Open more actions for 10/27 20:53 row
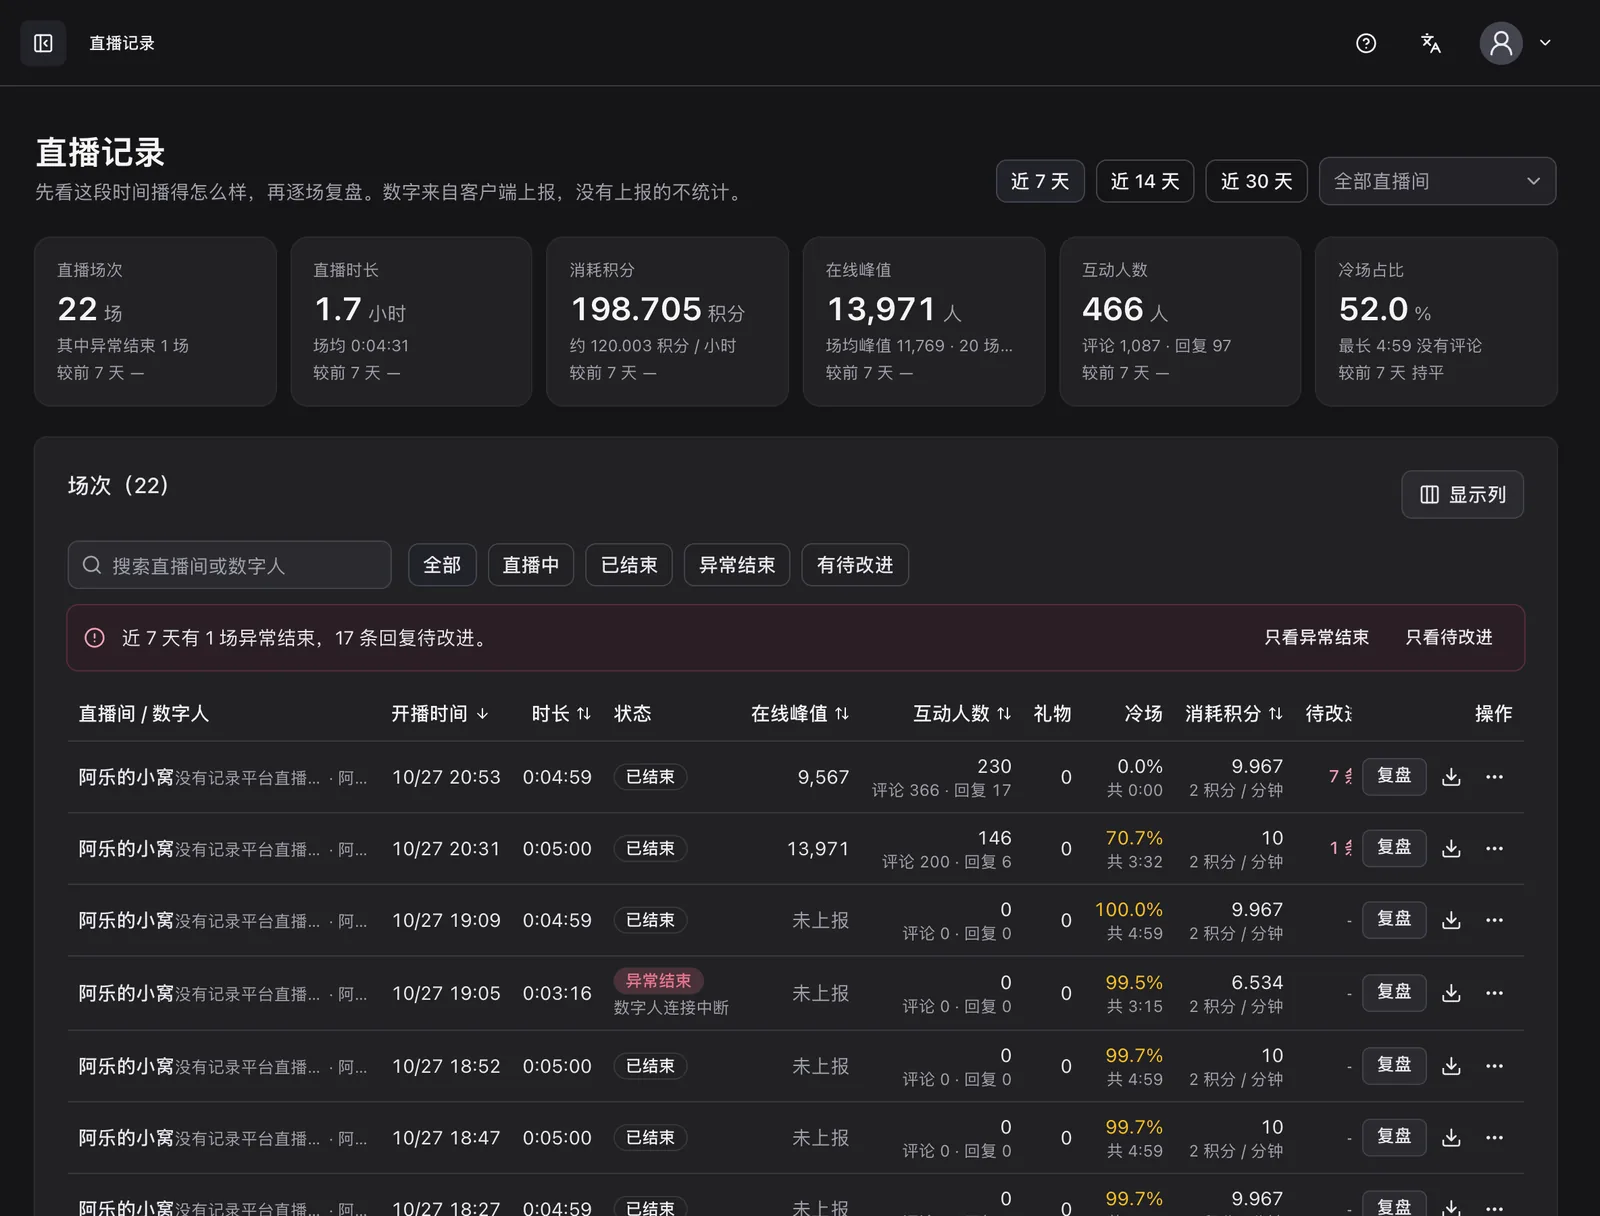Image resolution: width=1600 pixels, height=1216 pixels. (1494, 777)
